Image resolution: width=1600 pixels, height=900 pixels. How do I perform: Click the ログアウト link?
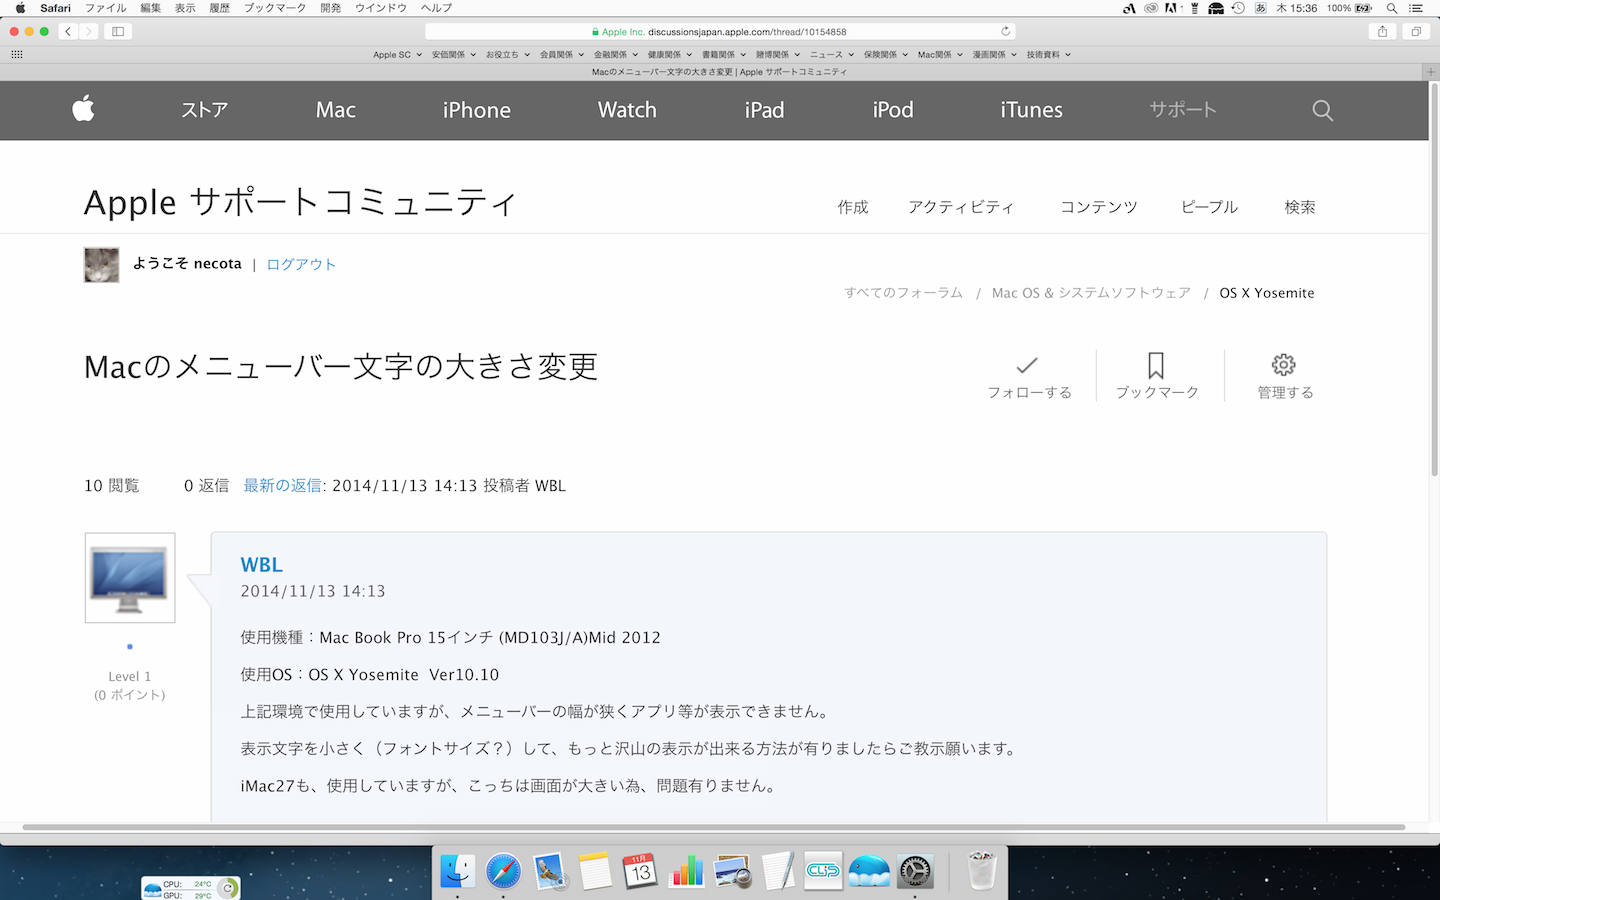coord(301,264)
